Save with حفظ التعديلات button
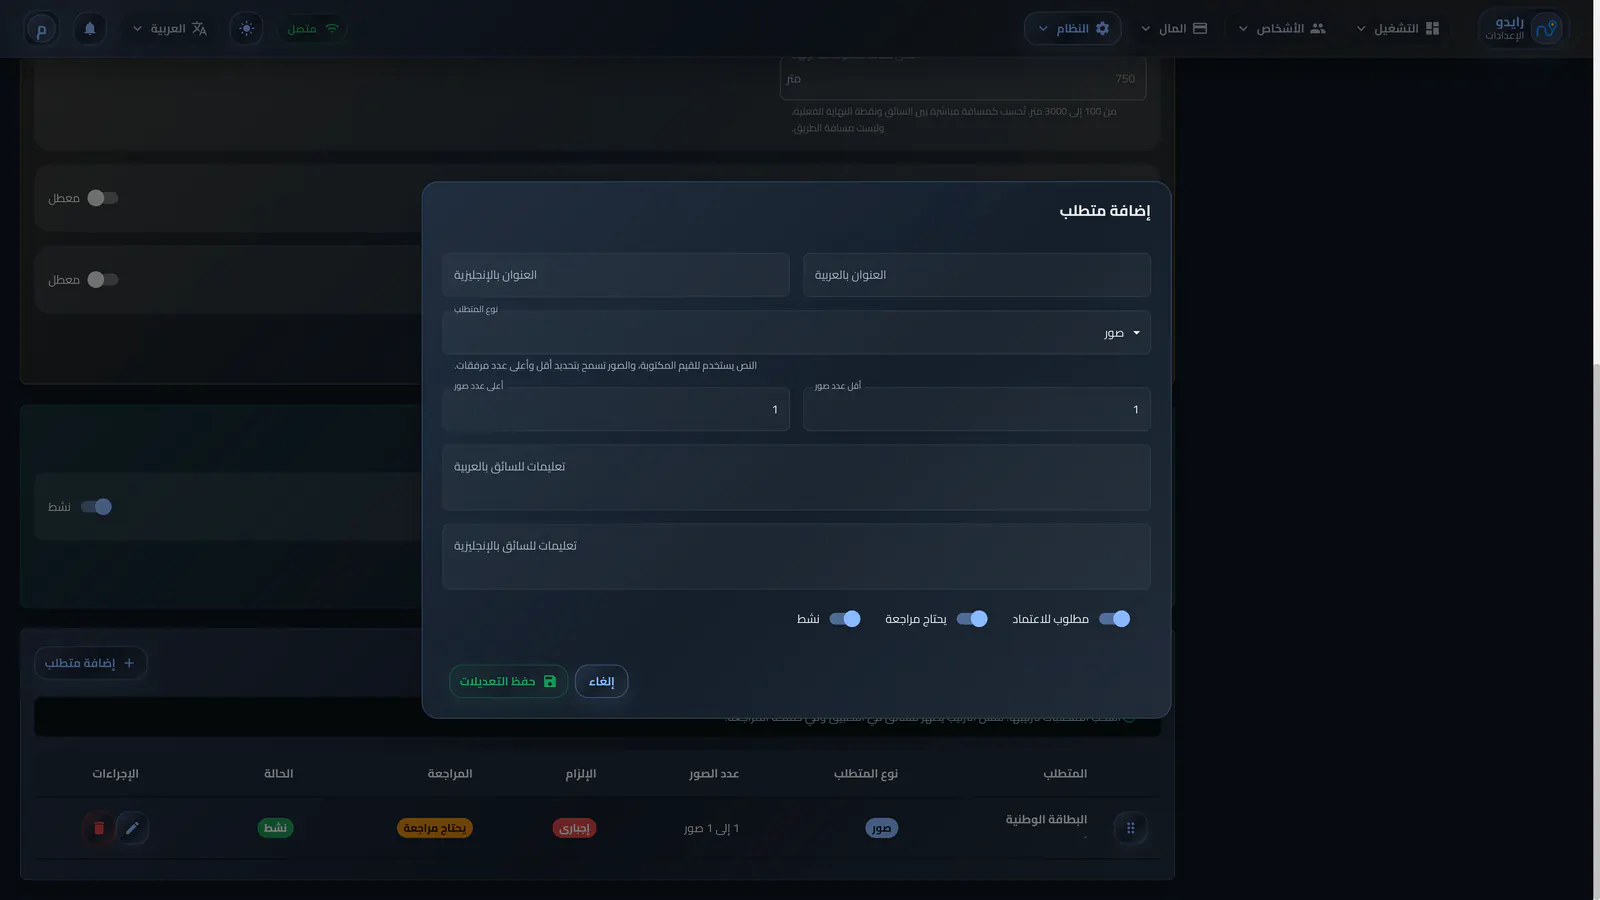Screen dimensions: 1600x900 point(509,682)
